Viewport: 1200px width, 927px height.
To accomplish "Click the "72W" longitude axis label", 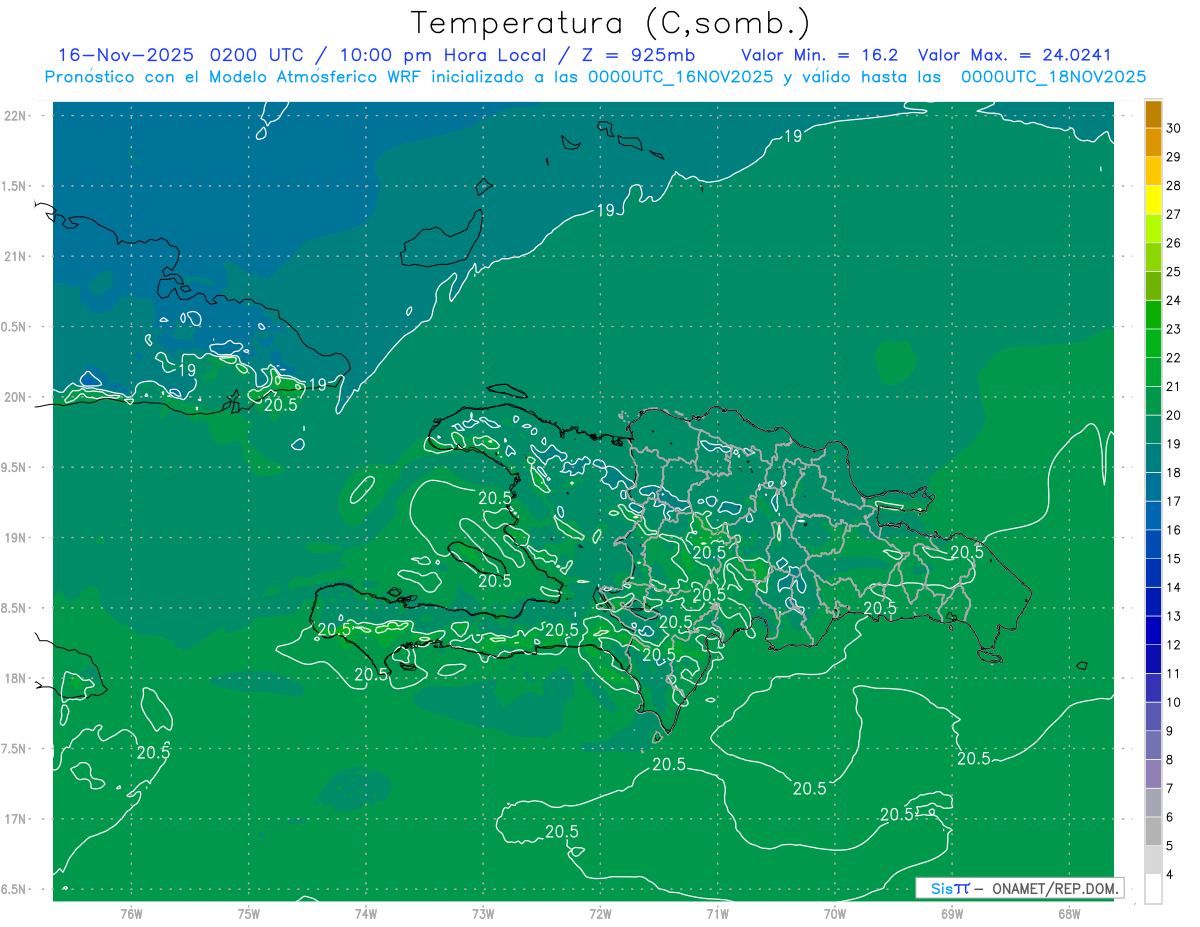I will [x=600, y=914].
